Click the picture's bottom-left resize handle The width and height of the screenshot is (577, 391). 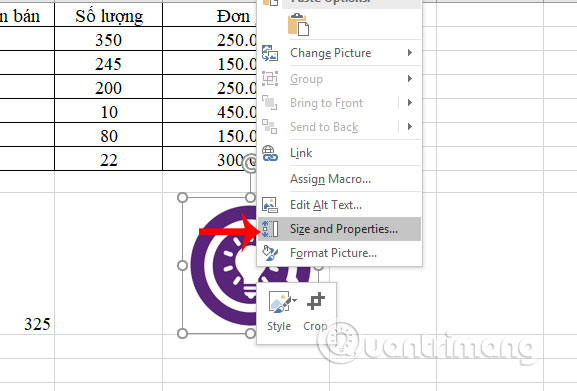(183, 333)
